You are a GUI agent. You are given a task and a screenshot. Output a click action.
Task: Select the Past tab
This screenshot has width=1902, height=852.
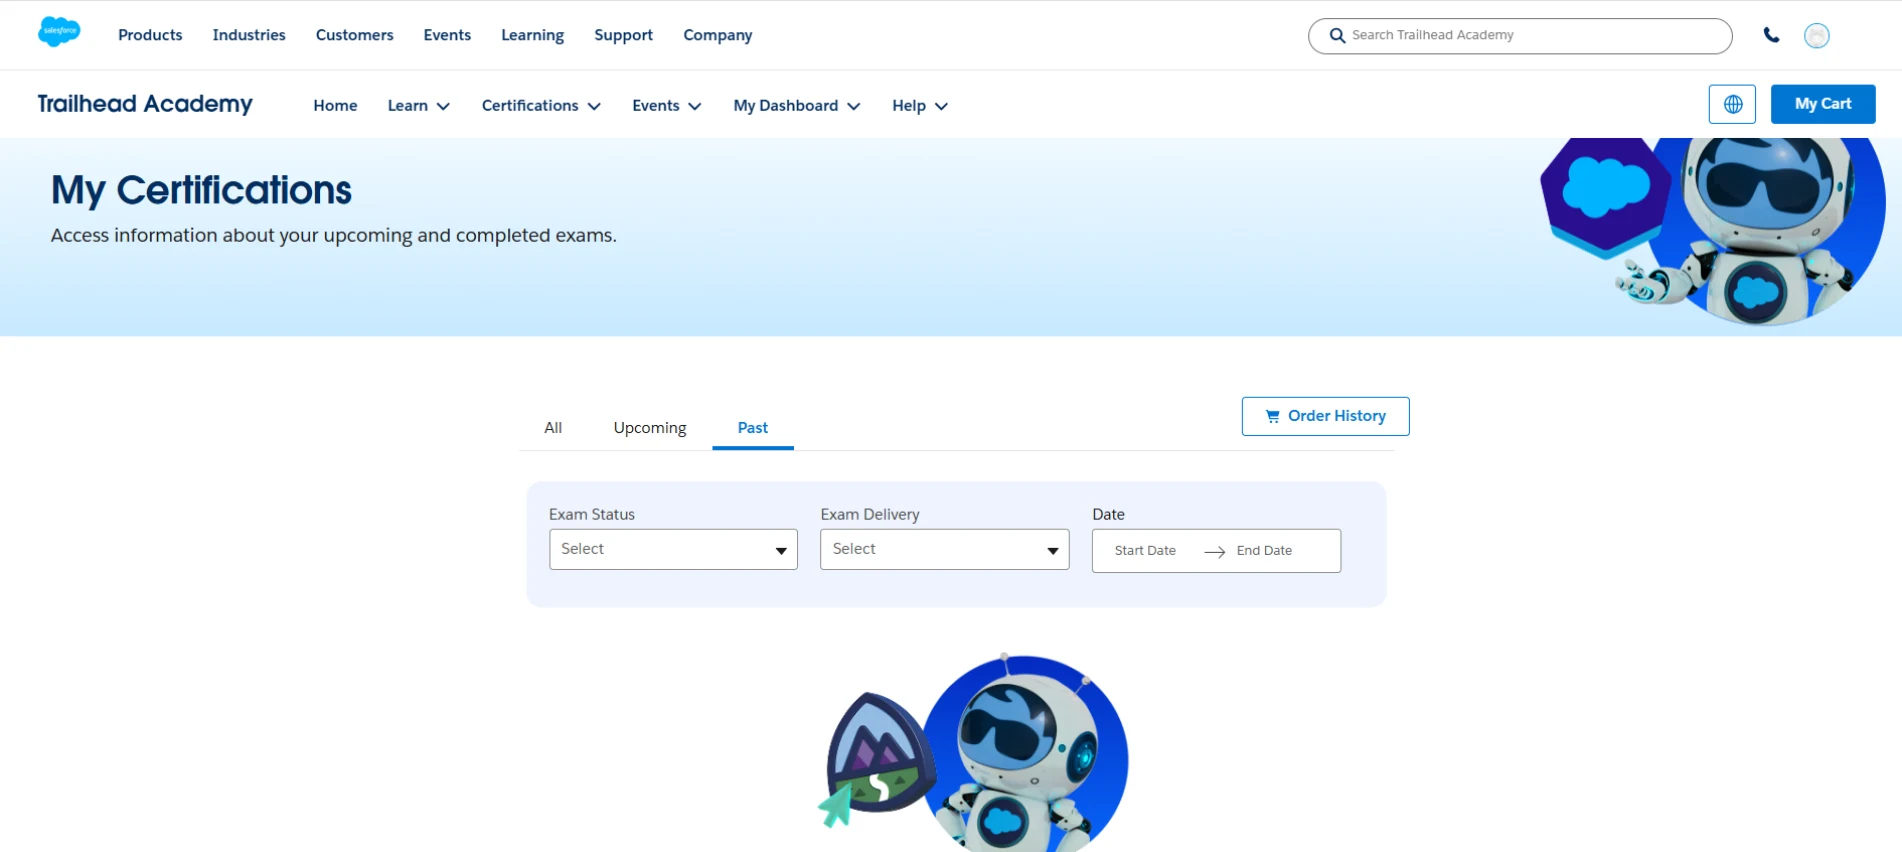(x=753, y=428)
